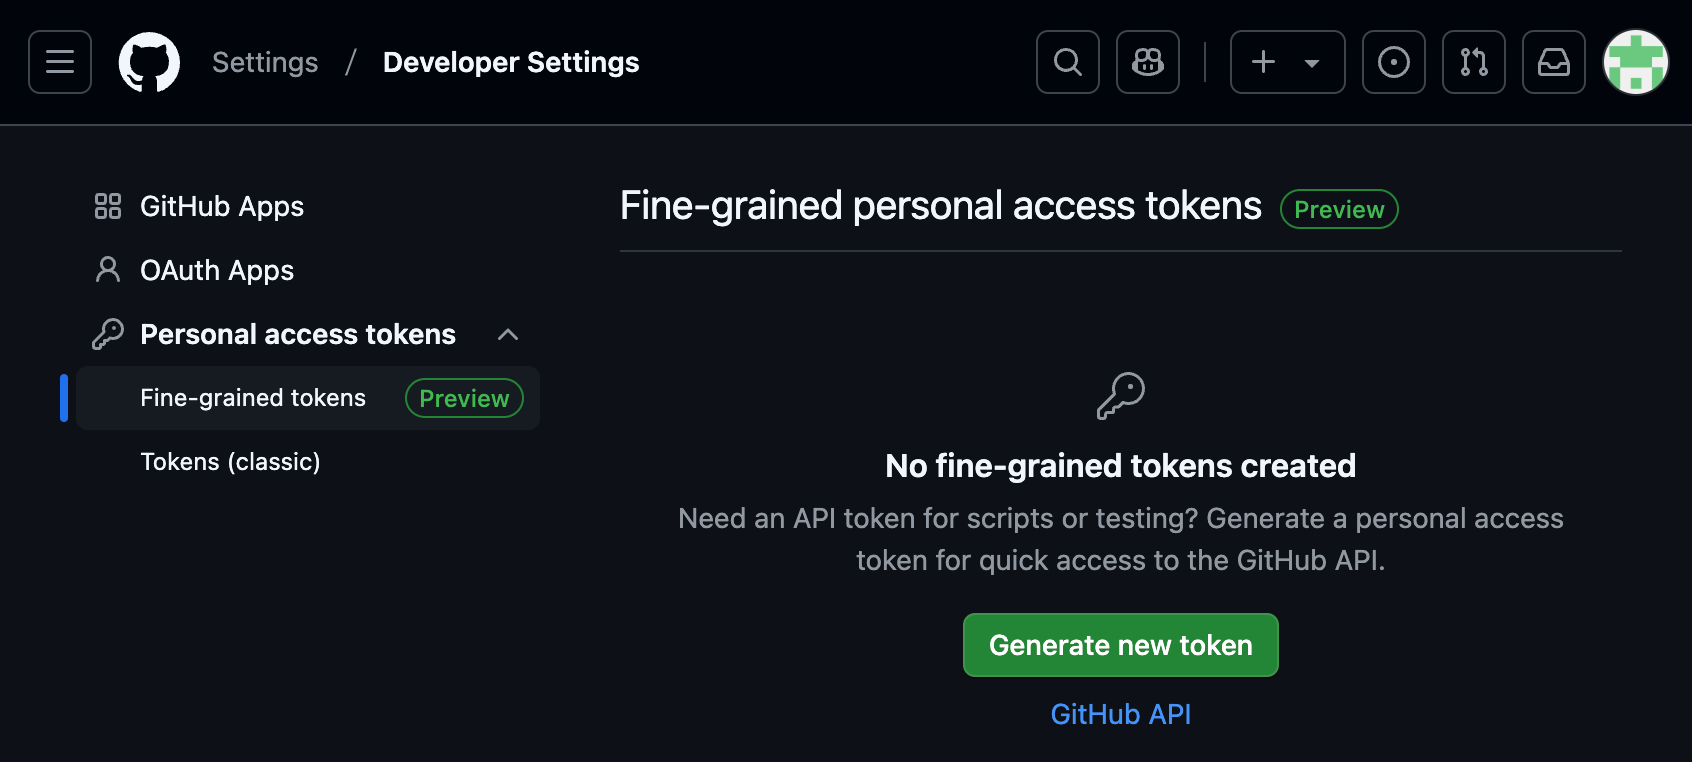Select Fine-grained tokens in sidebar

click(x=252, y=397)
